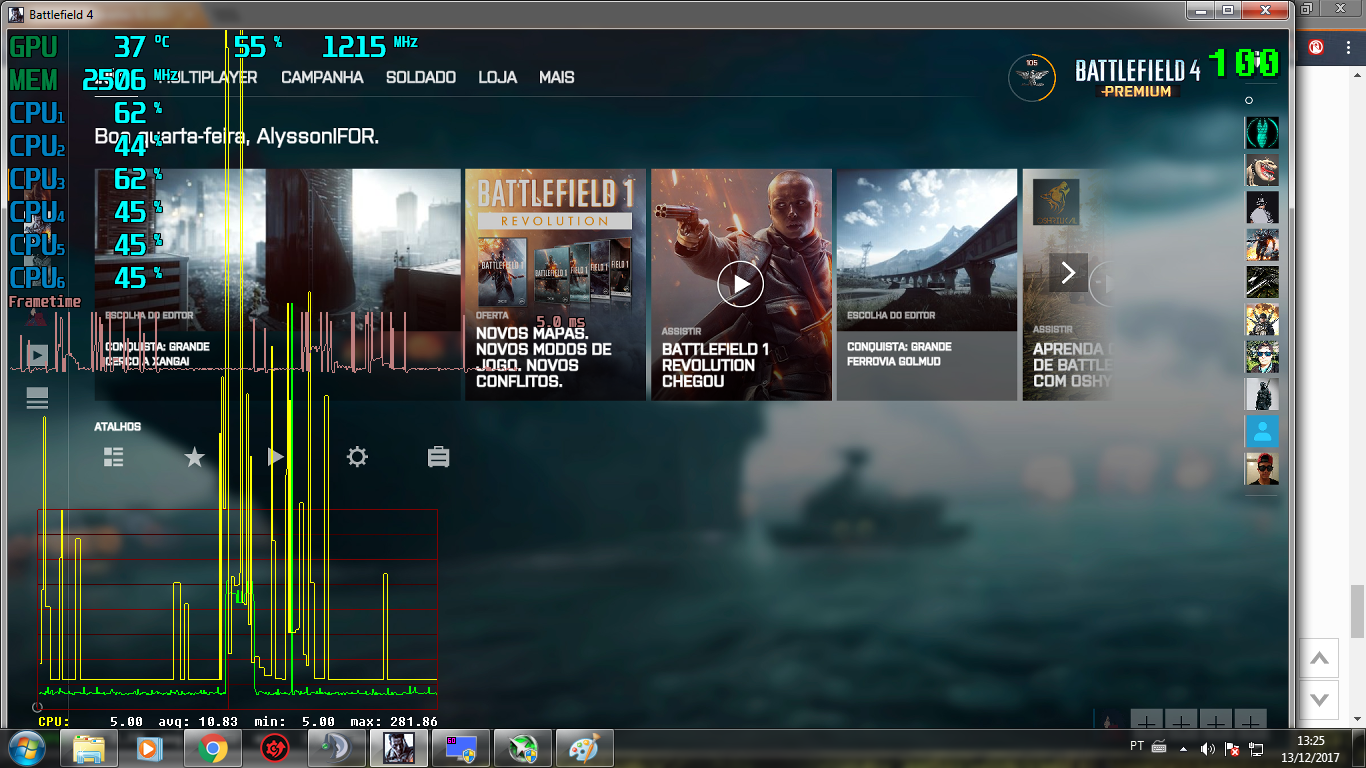Click the server browser grid icon under Atalhos
The image size is (1366, 768).
tap(114, 457)
